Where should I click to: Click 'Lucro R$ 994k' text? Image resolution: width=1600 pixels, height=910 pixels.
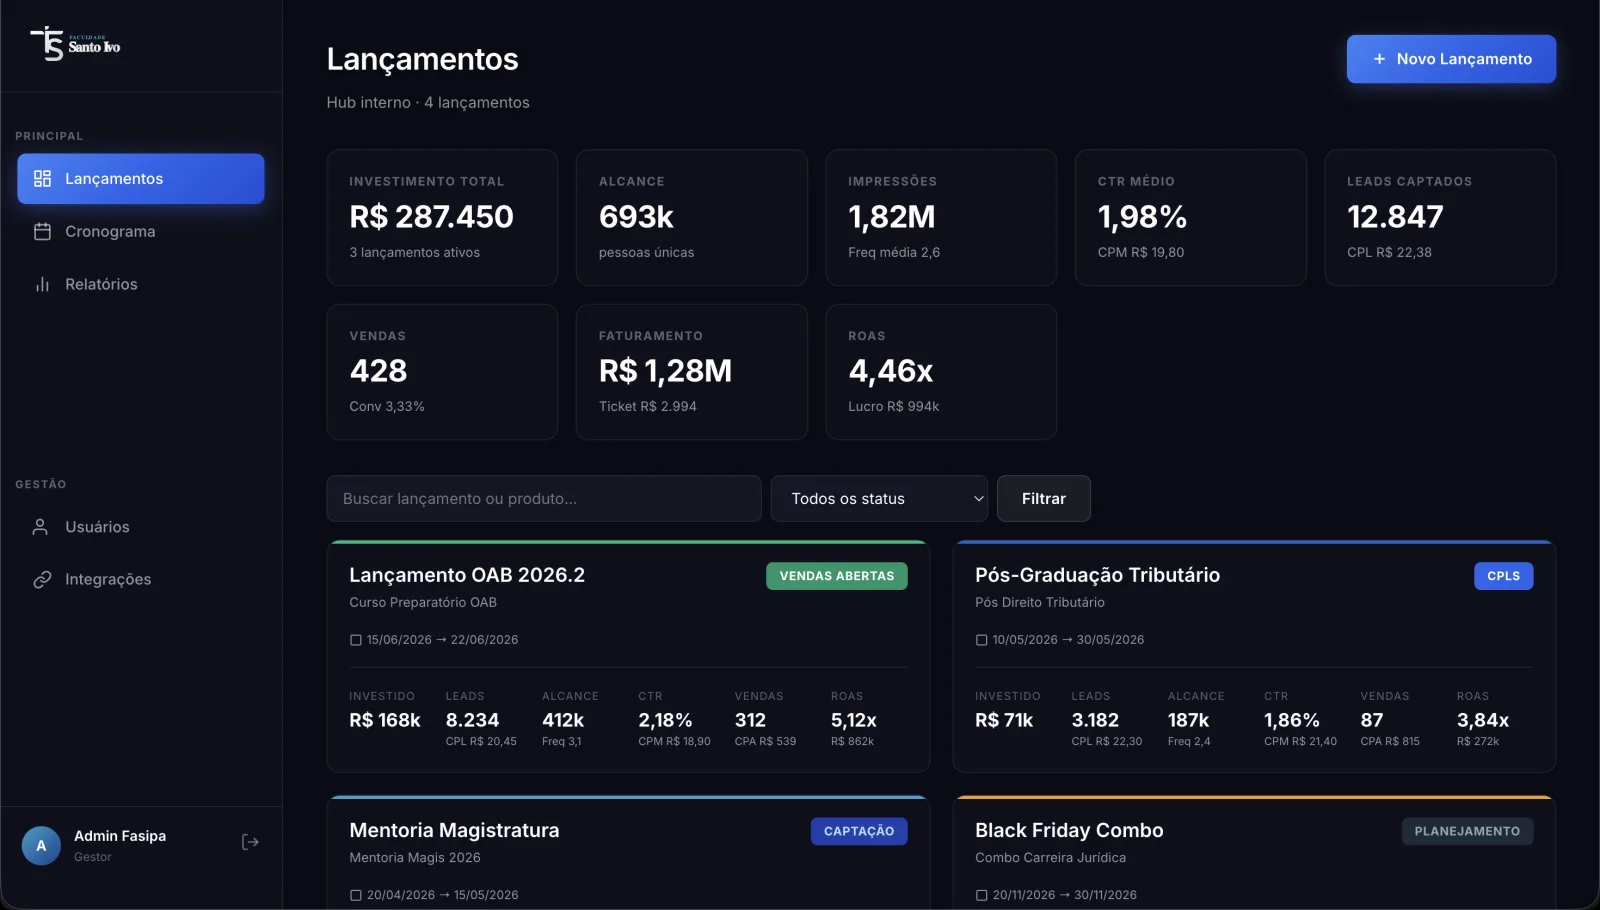pos(893,407)
